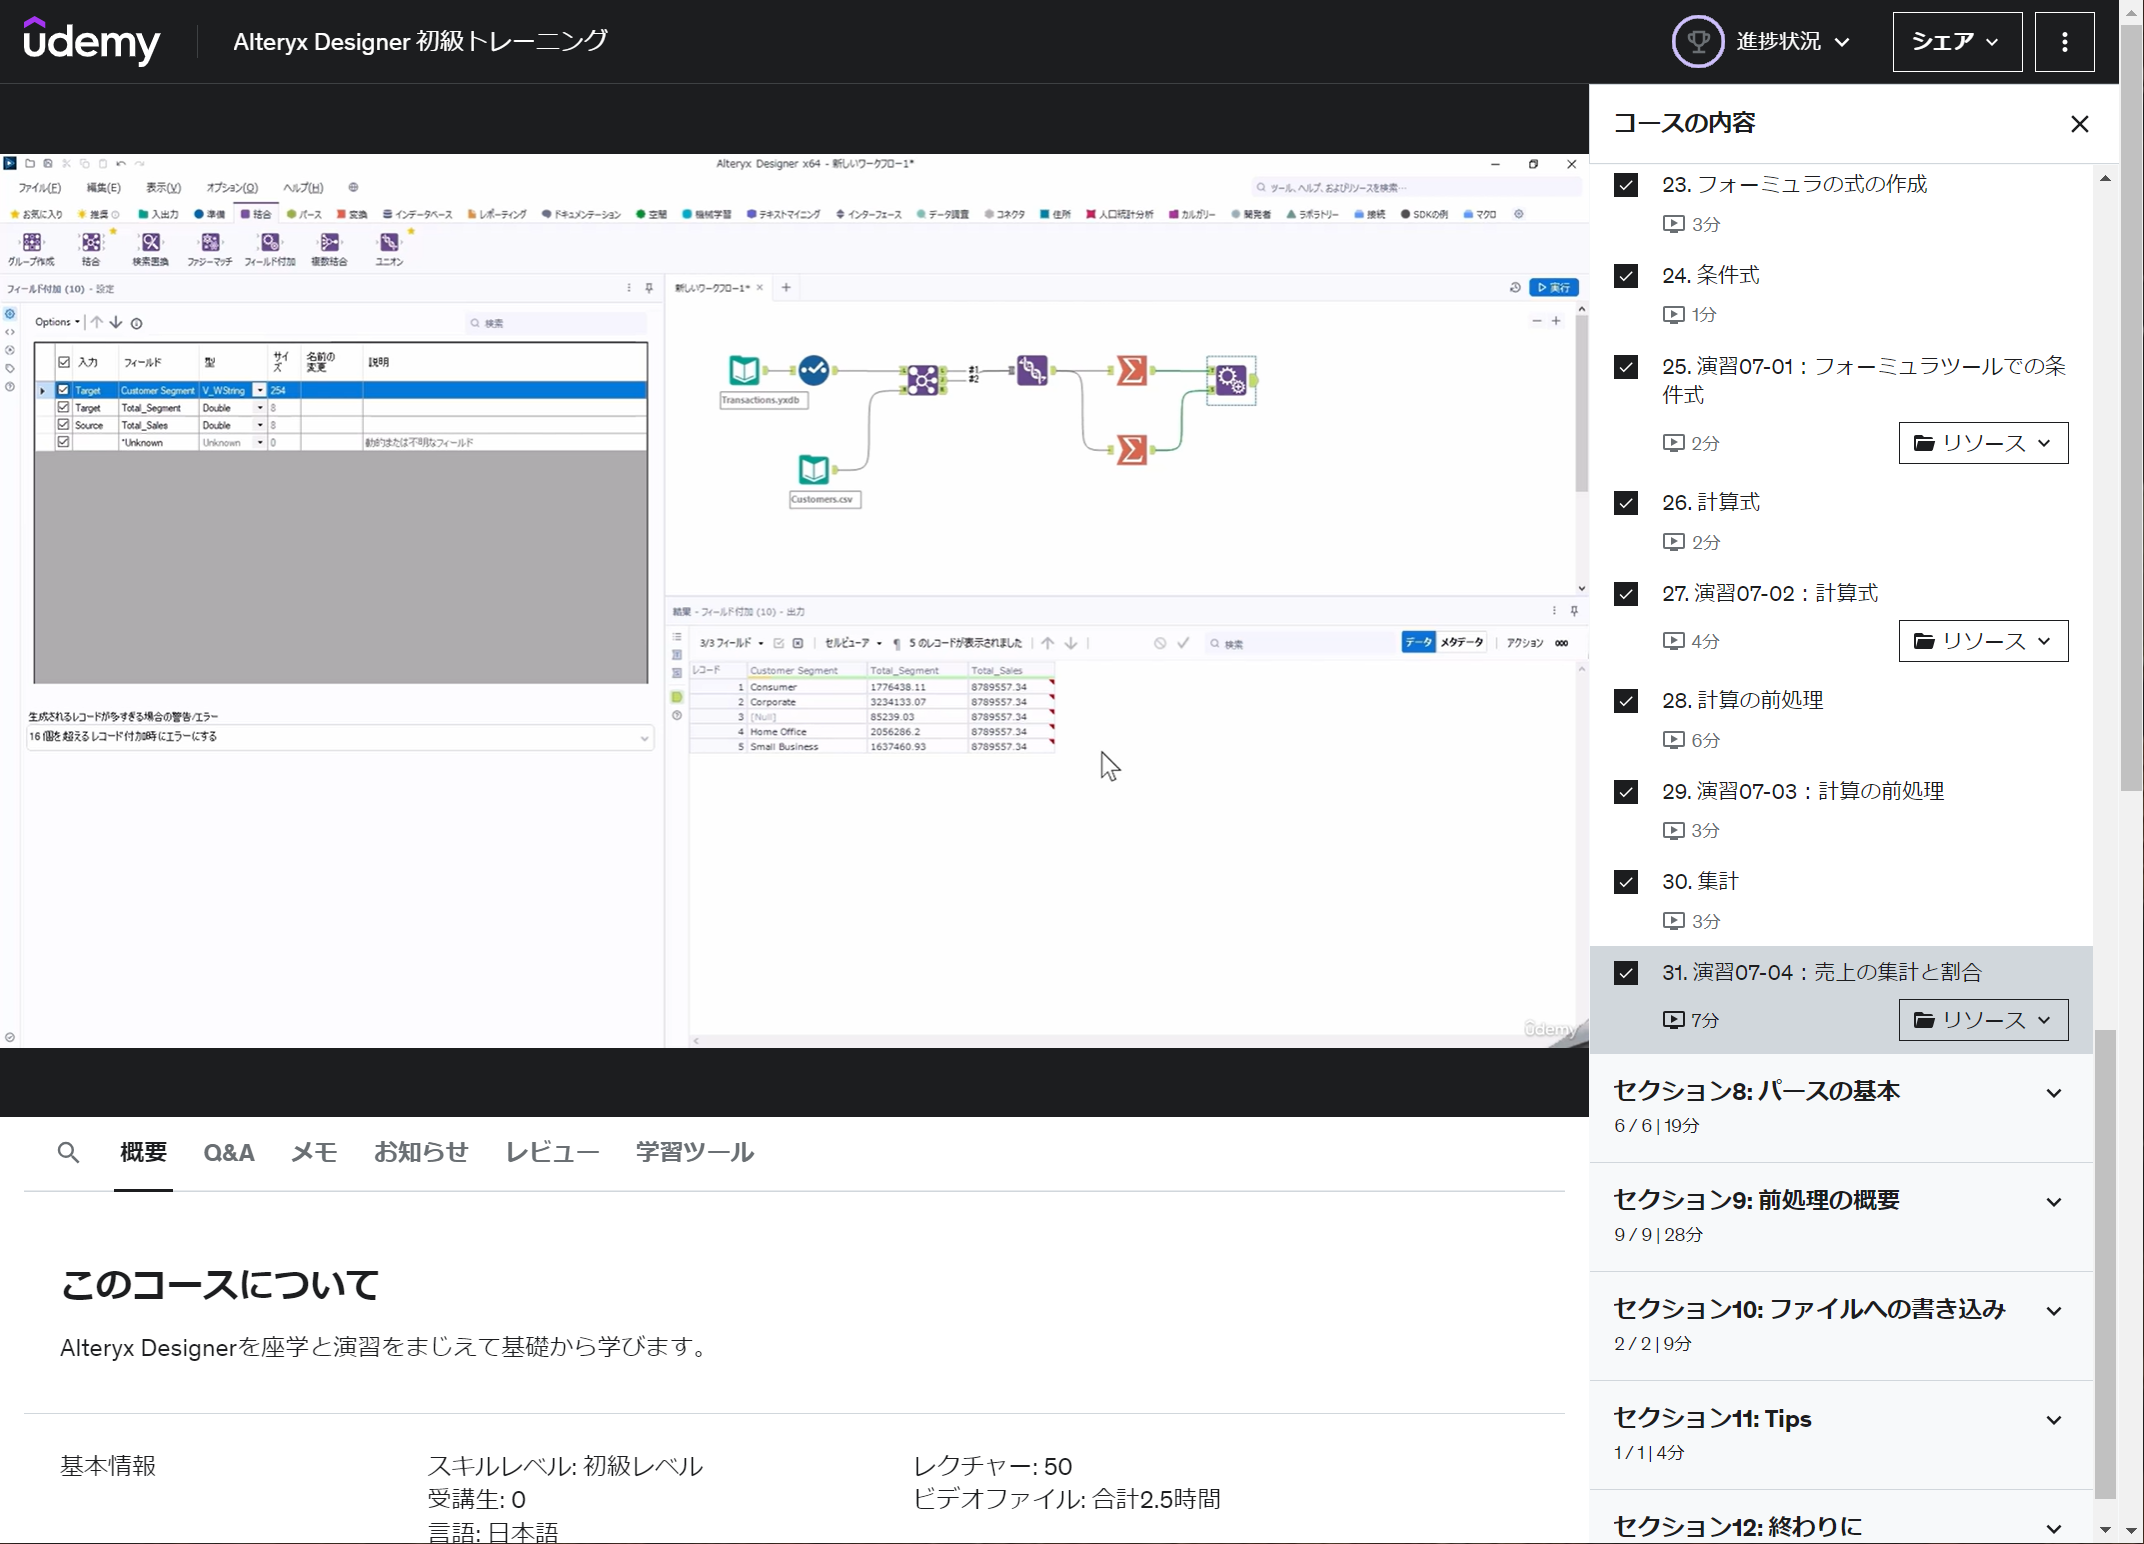The image size is (2144, 1544).
Task: Toggle the checkbox for lecture 28 計算の前処理
Action: pyautogui.click(x=1626, y=701)
